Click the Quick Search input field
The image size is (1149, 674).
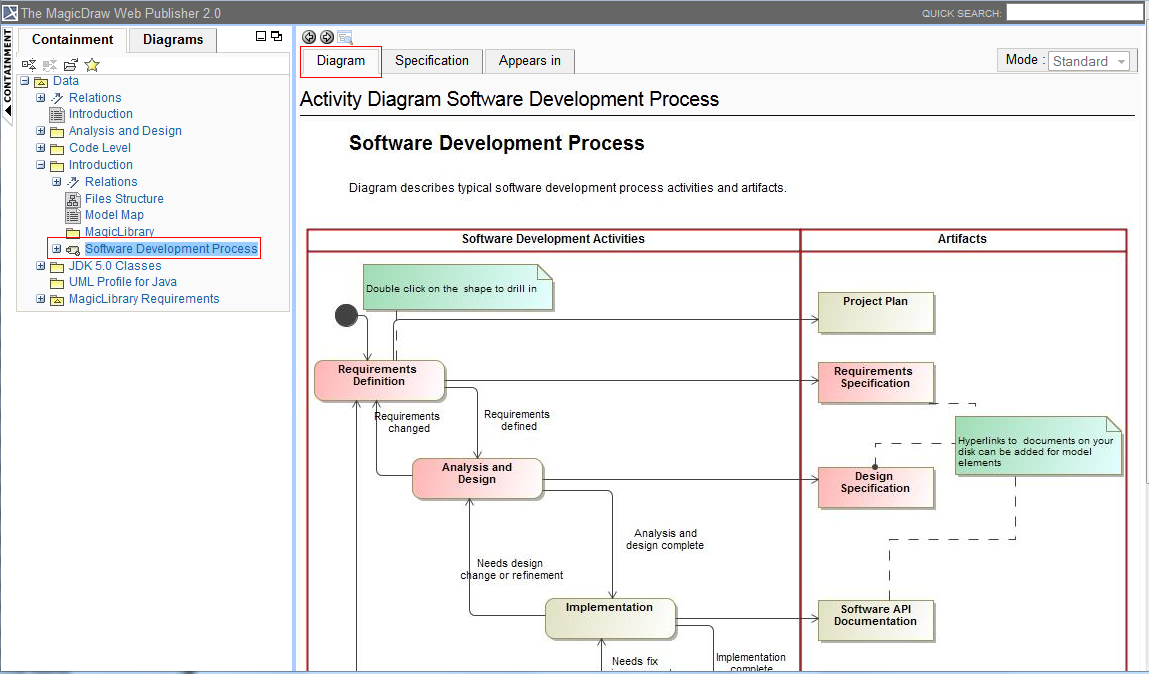point(1073,13)
